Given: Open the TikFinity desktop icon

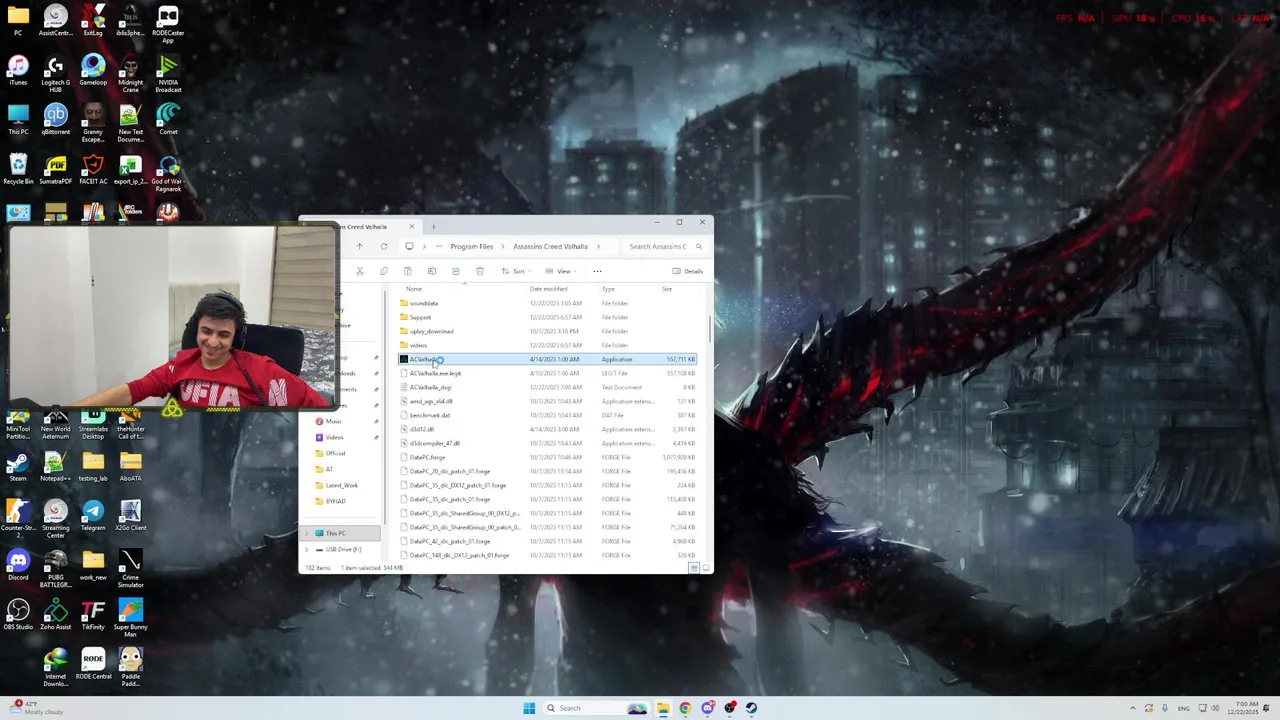Looking at the screenshot, I should pyautogui.click(x=93, y=614).
